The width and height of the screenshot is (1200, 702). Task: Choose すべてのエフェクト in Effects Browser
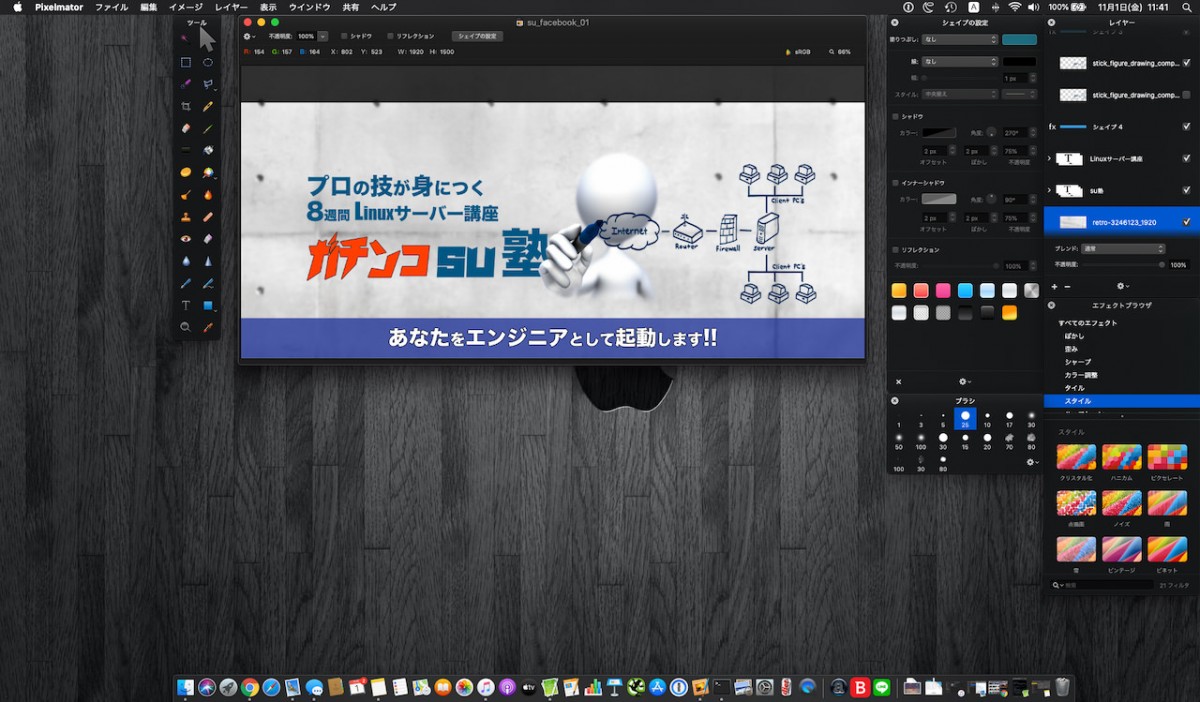pyautogui.click(x=1088, y=323)
